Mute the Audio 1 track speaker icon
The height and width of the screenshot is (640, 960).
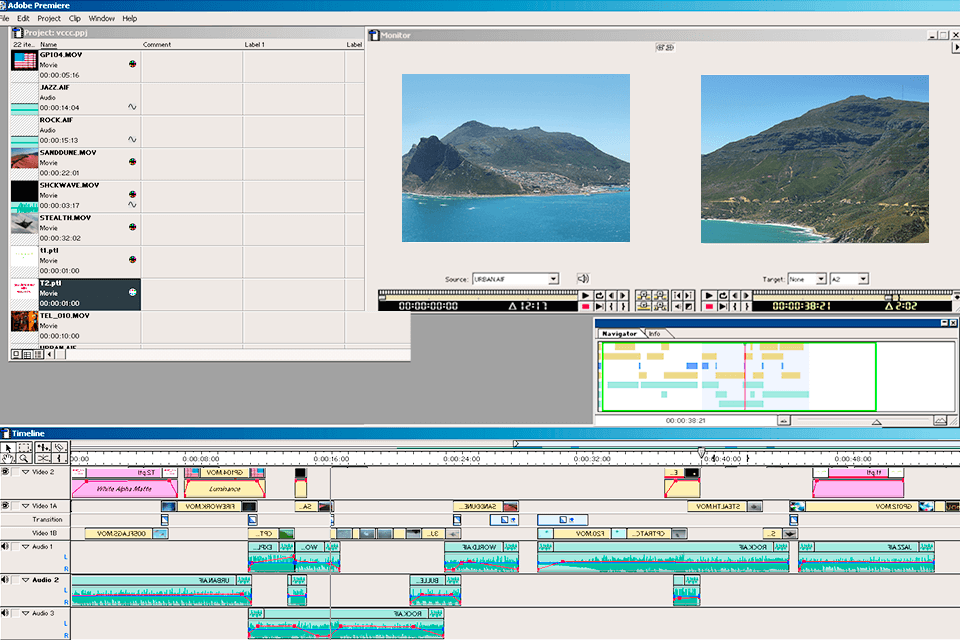[x=5, y=546]
